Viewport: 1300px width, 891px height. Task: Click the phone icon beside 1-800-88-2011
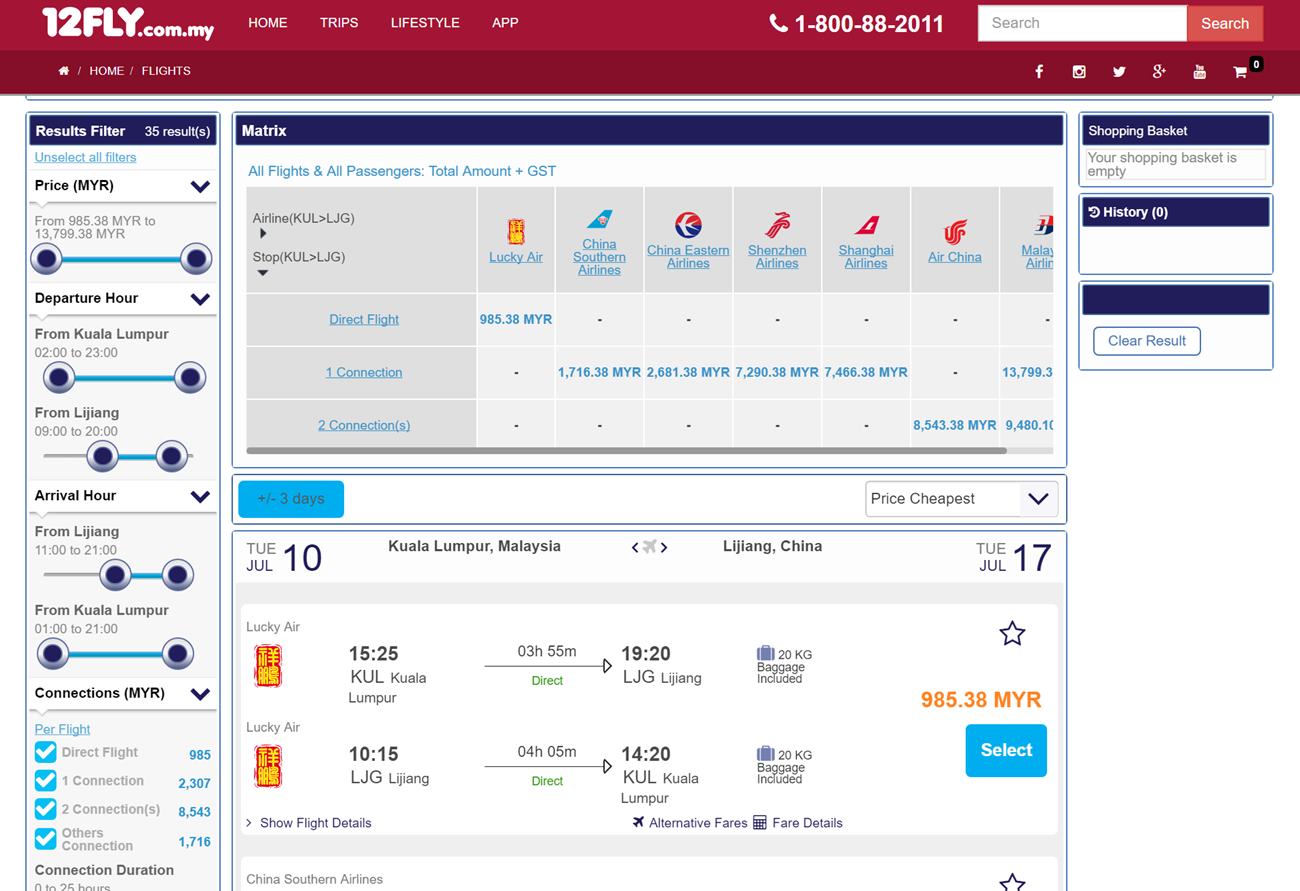(x=778, y=23)
